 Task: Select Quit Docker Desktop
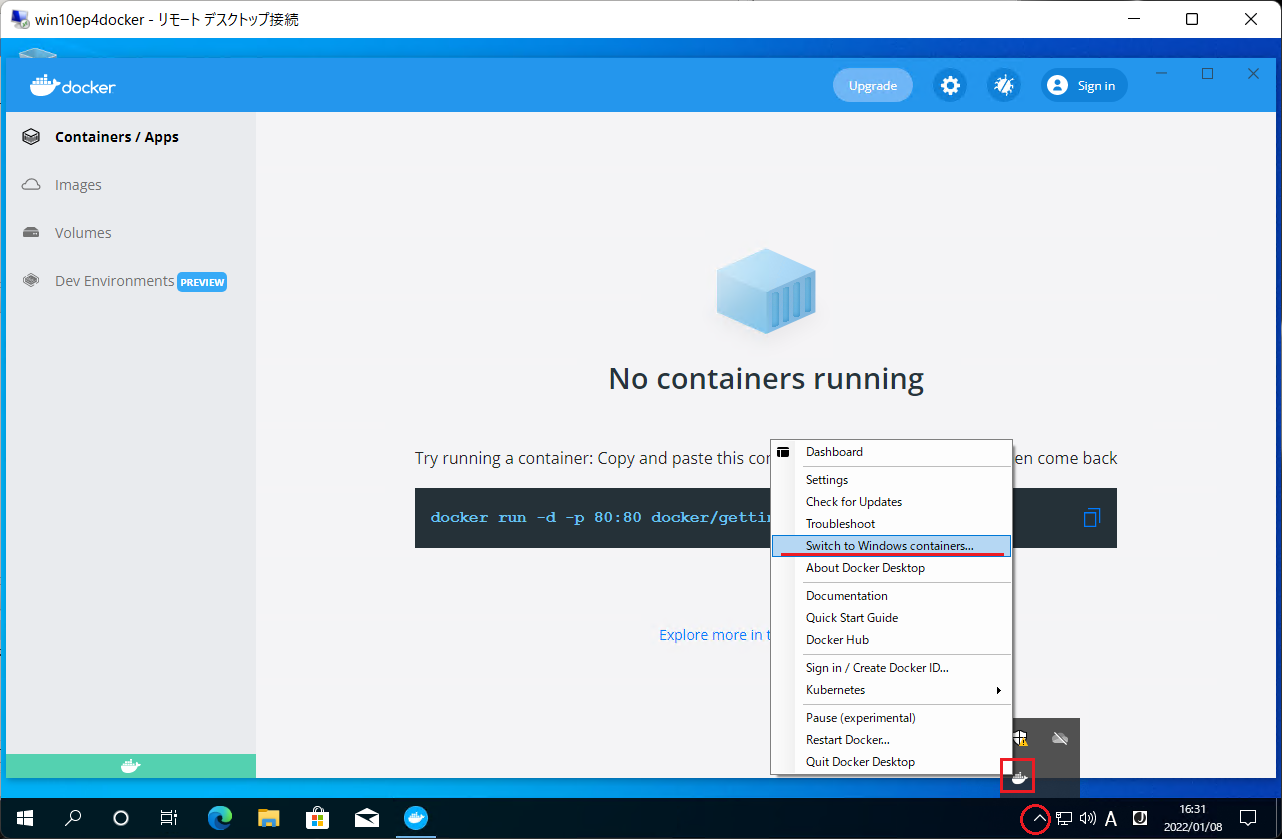(860, 761)
